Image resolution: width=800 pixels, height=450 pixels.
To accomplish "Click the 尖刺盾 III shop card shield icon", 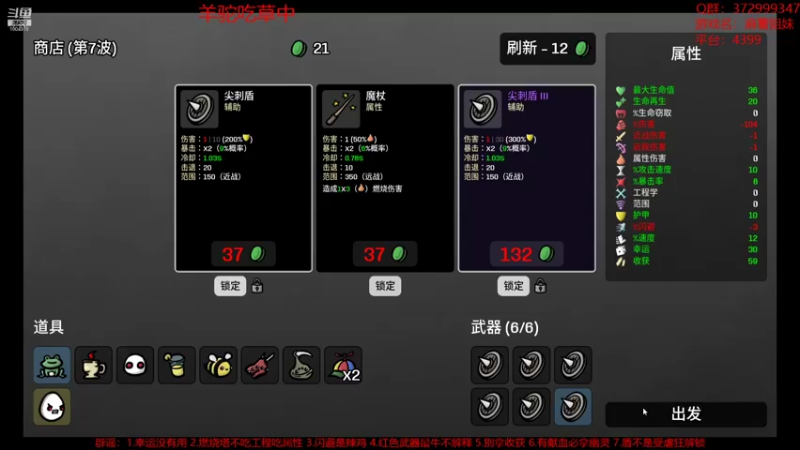I will point(483,109).
